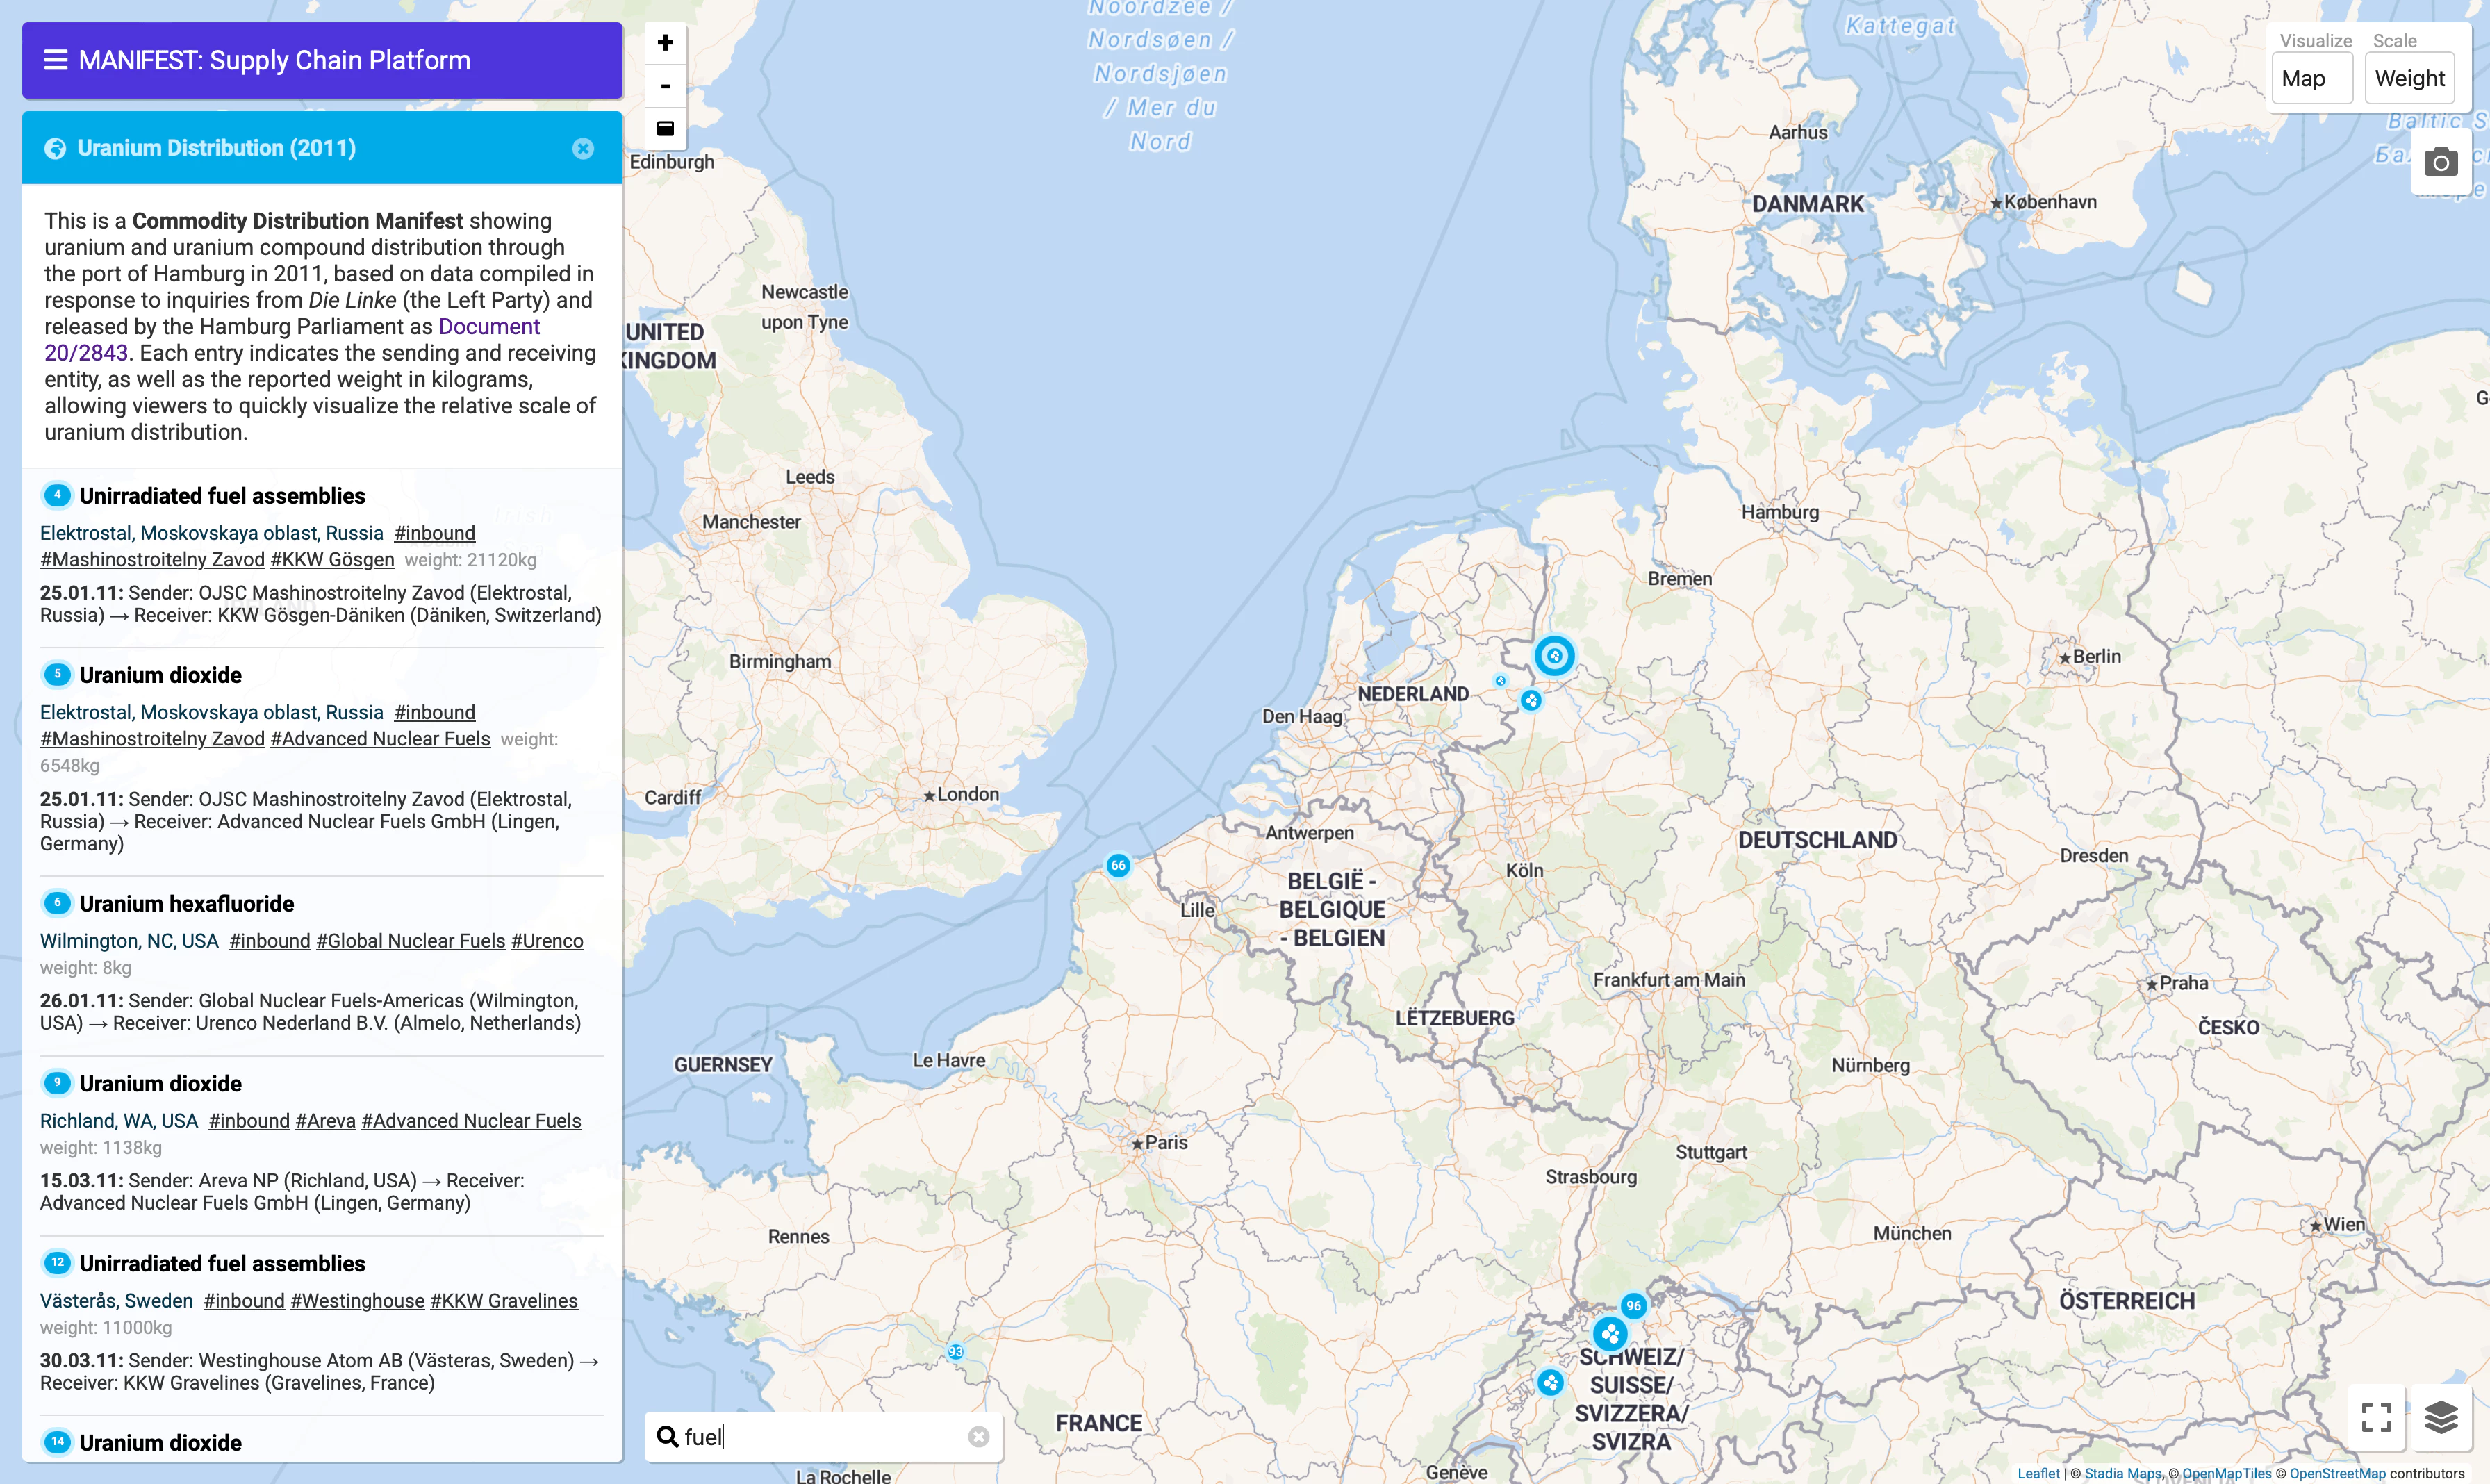Open the OpenStreetMap attribution link

[2337, 1473]
